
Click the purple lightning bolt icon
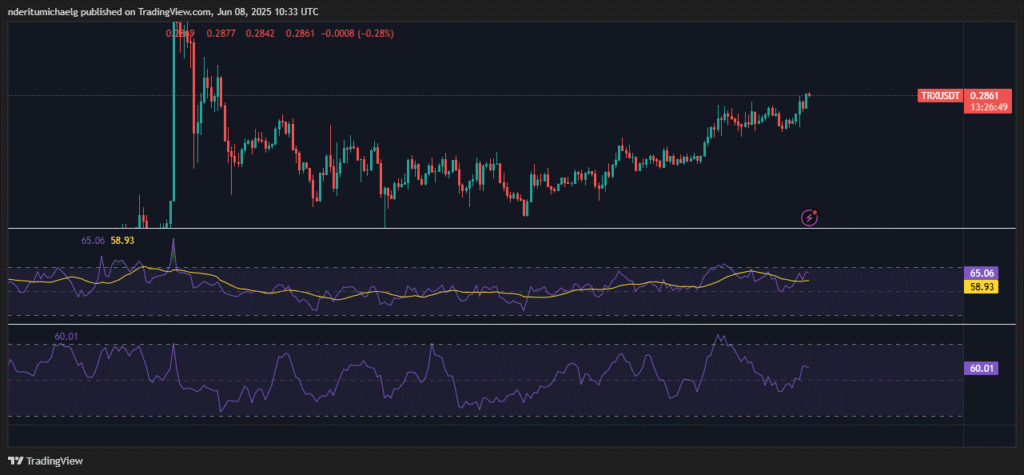pos(812,216)
